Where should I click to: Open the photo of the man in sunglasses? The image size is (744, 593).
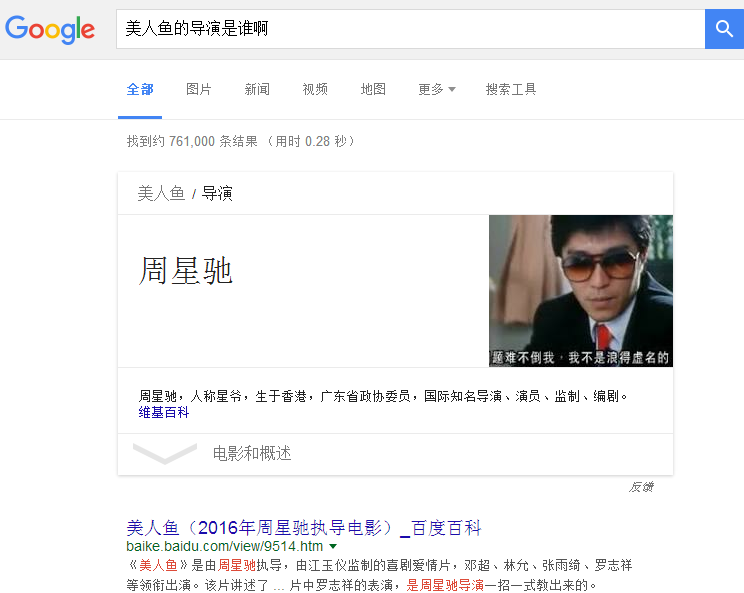coord(581,291)
